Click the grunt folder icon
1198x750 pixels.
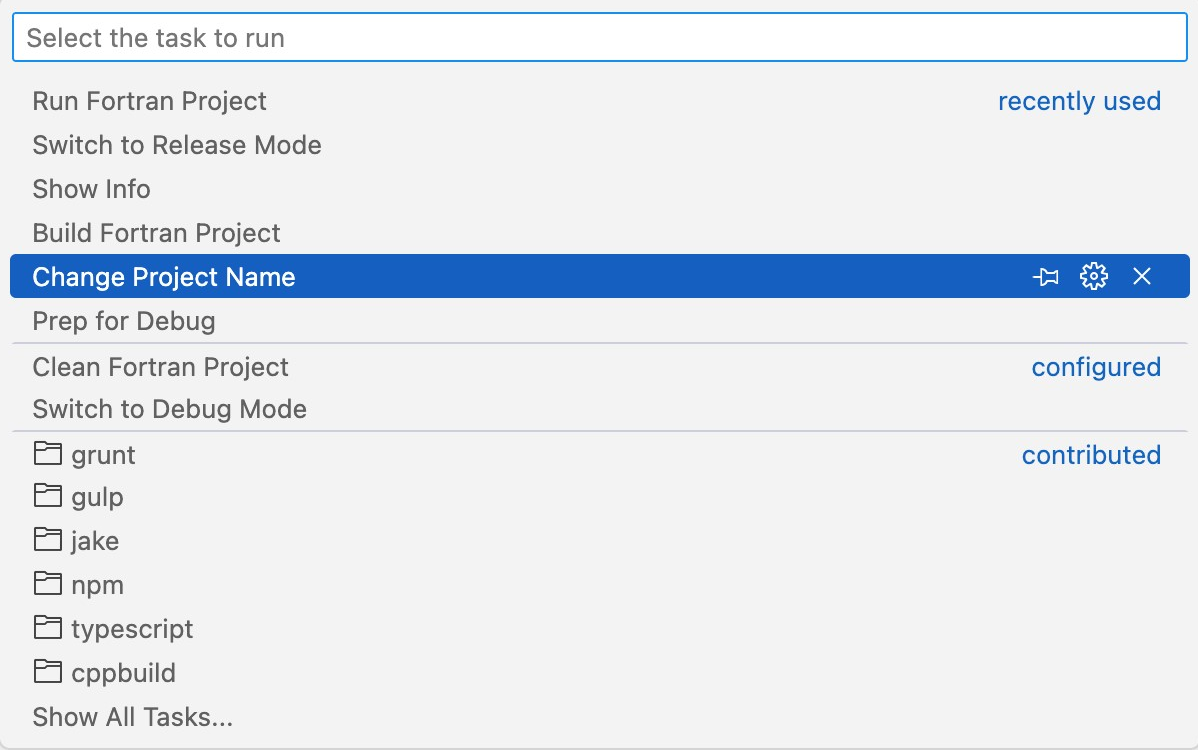coord(47,454)
